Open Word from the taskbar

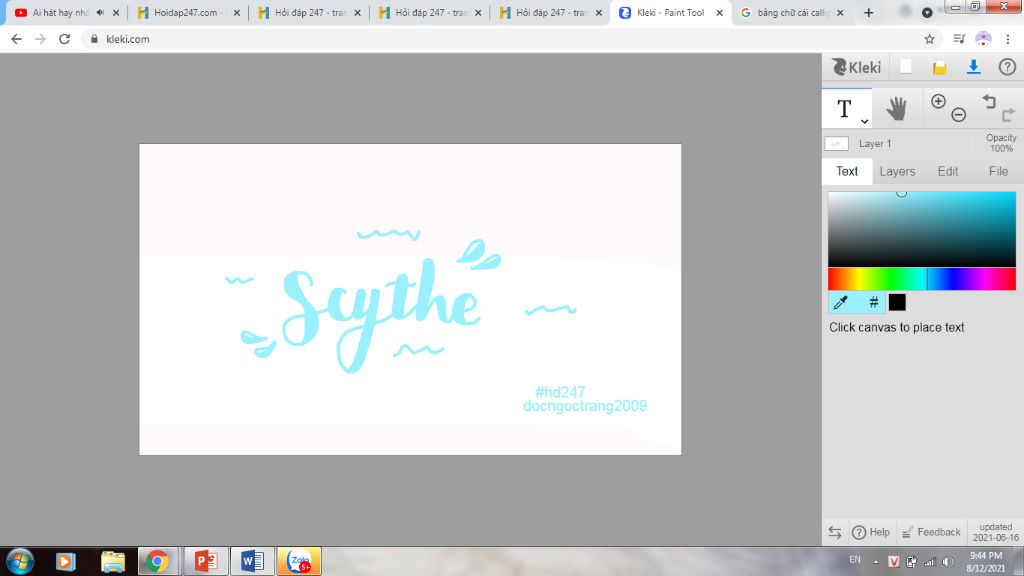252,561
